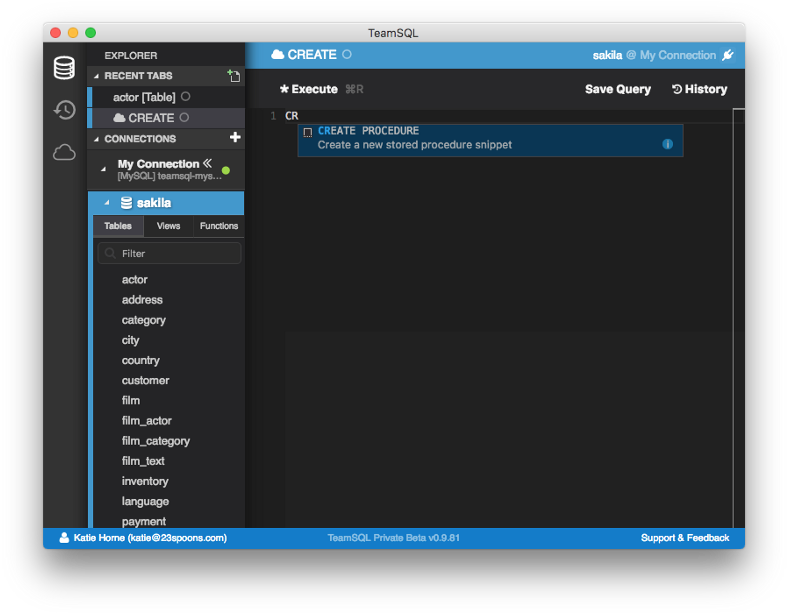The height and width of the screenshot is (613, 787).
Task: Execute the current query
Action: 309,89
